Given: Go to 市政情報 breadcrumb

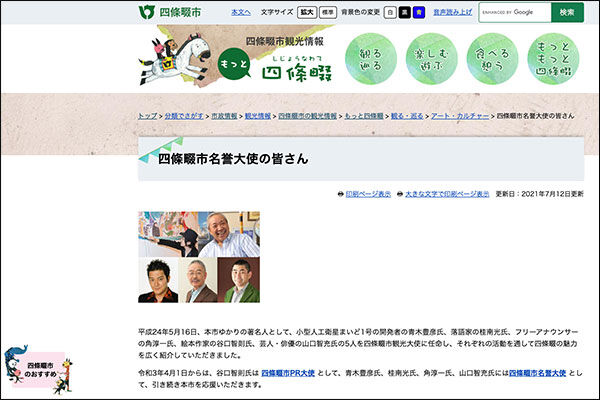Looking at the screenshot, I should pyautogui.click(x=224, y=116).
